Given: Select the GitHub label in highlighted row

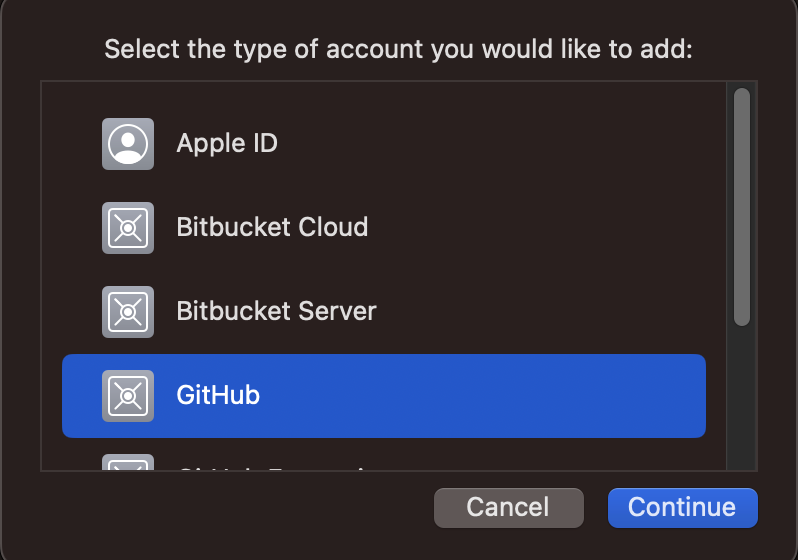Looking at the screenshot, I should point(218,395).
